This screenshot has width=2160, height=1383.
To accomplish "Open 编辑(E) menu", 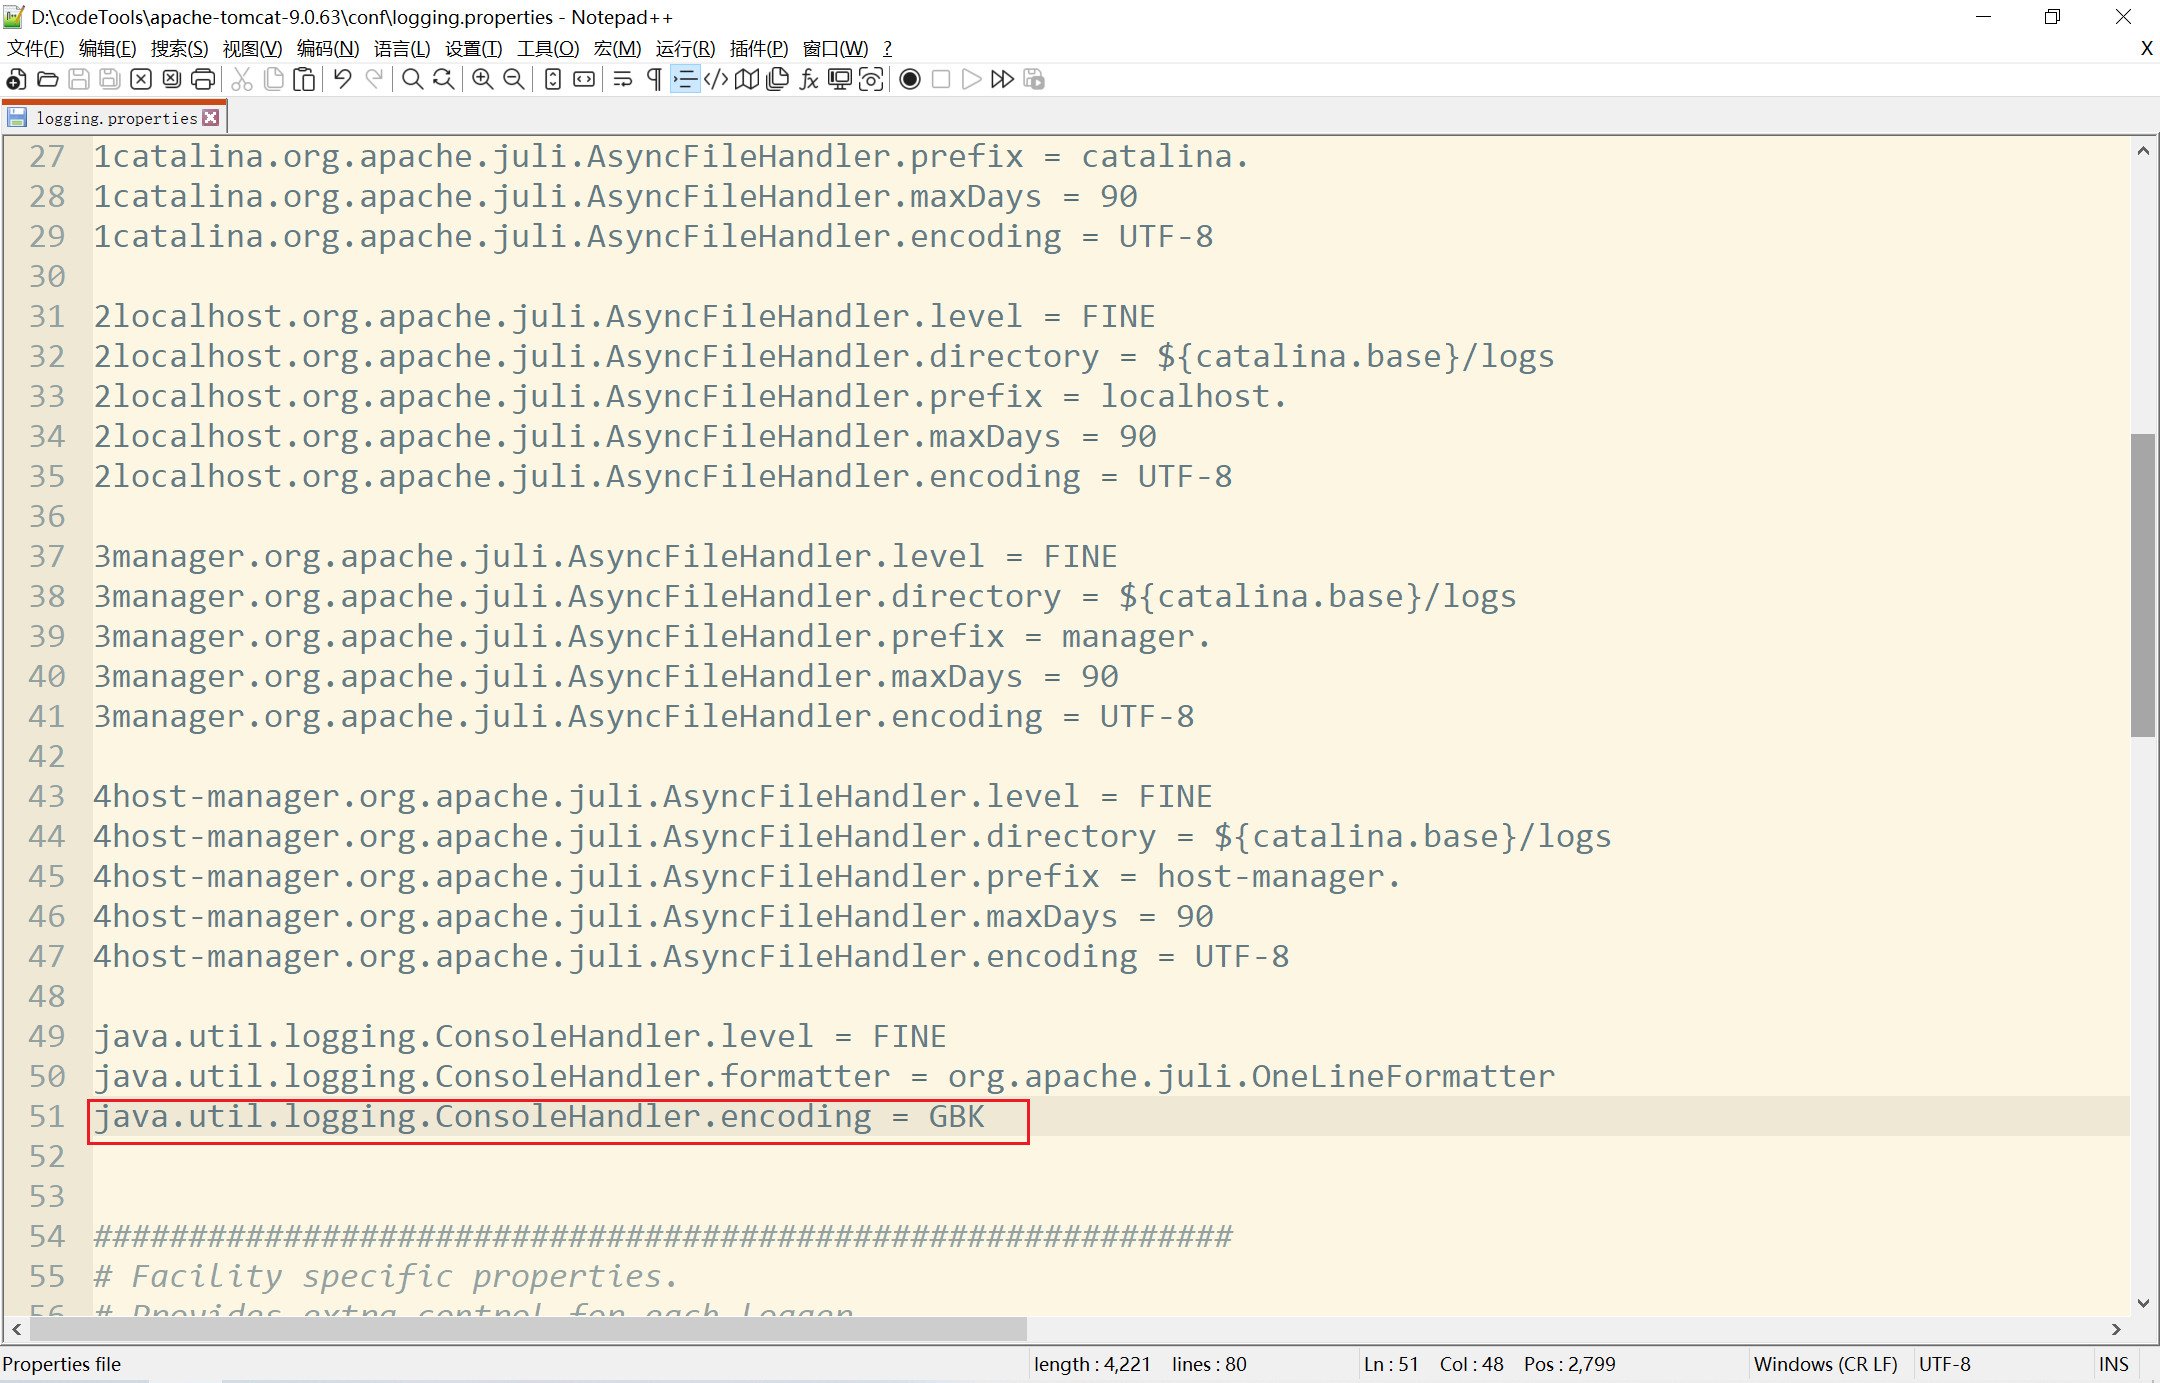I will point(107,49).
